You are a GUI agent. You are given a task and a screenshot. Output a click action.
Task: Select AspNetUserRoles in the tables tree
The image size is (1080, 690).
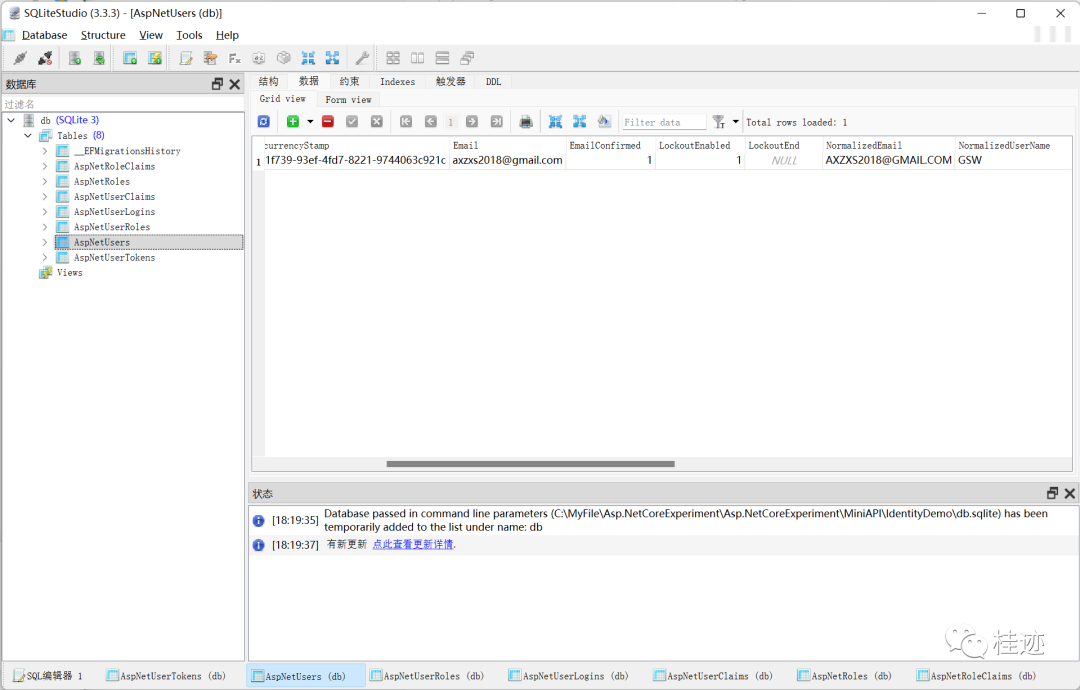click(x=112, y=227)
